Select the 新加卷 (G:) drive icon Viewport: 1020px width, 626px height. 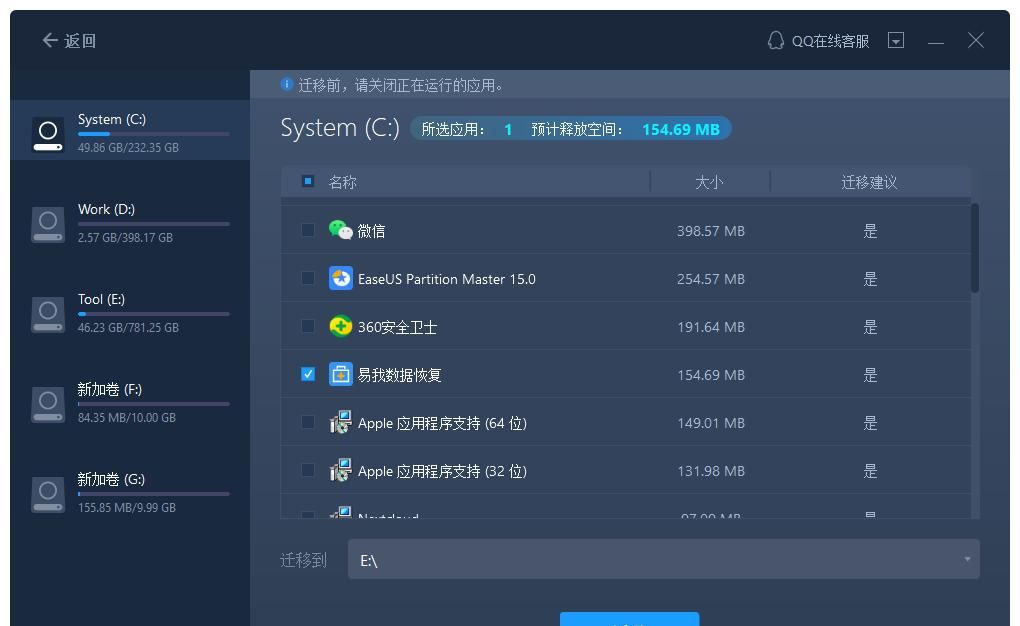pyautogui.click(x=48, y=495)
